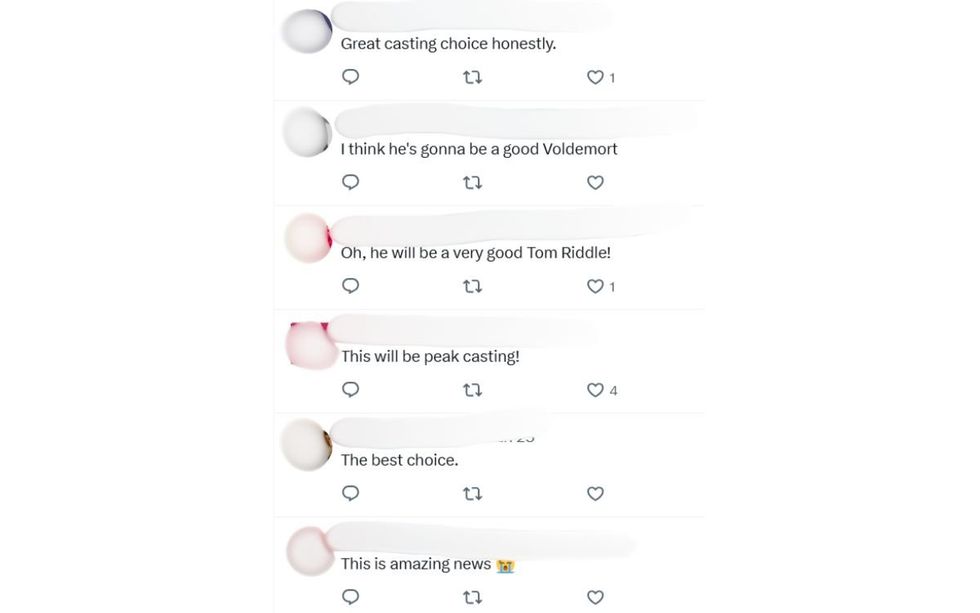Toggle the heart on "This is amazing news"

click(x=595, y=597)
